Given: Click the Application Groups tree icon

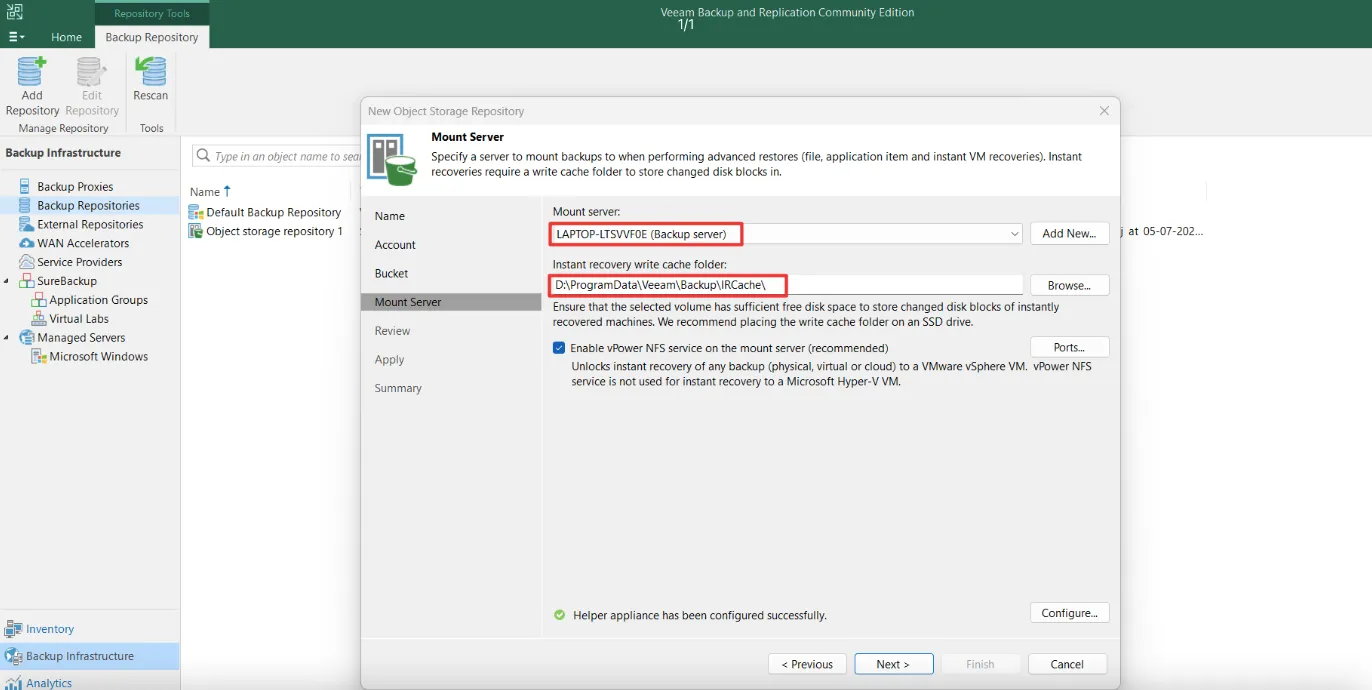Looking at the screenshot, I should 39,300.
